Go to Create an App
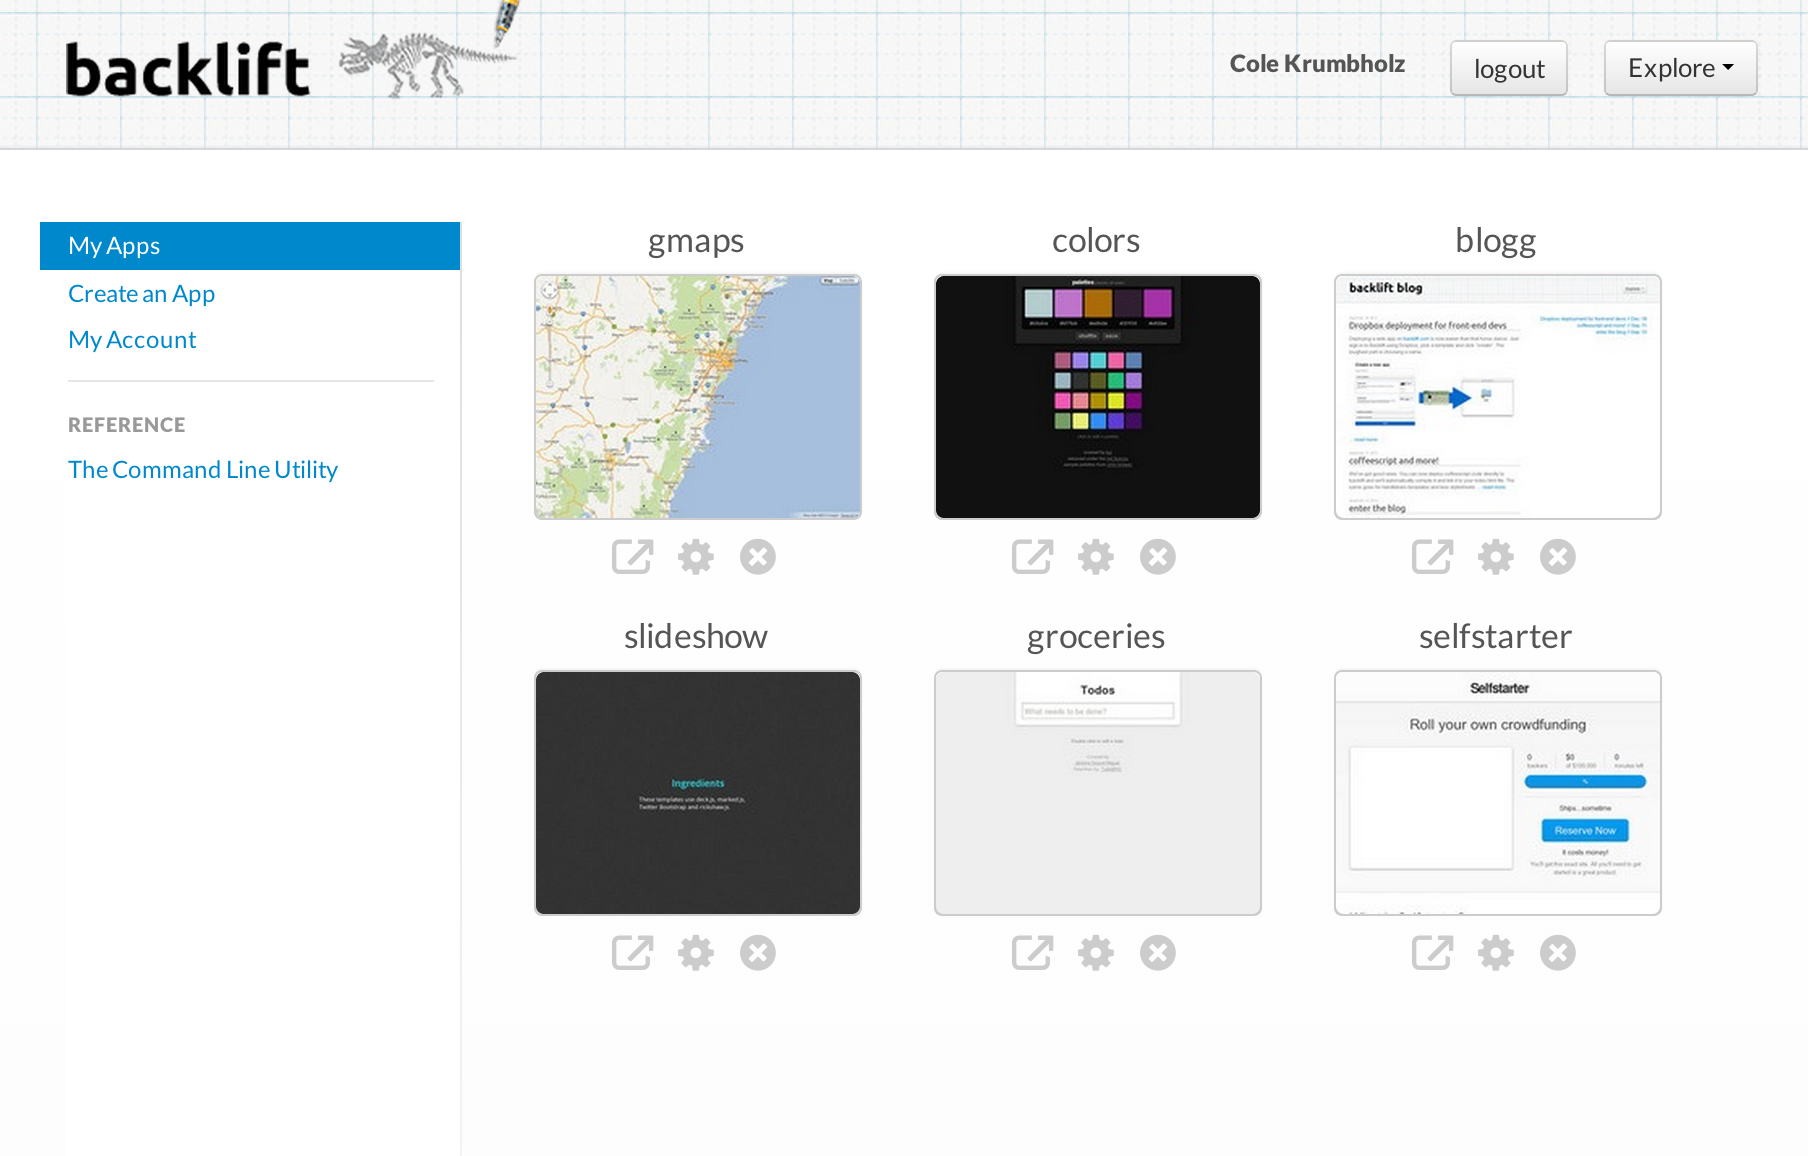Image resolution: width=1808 pixels, height=1156 pixels. click(x=141, y=294)
